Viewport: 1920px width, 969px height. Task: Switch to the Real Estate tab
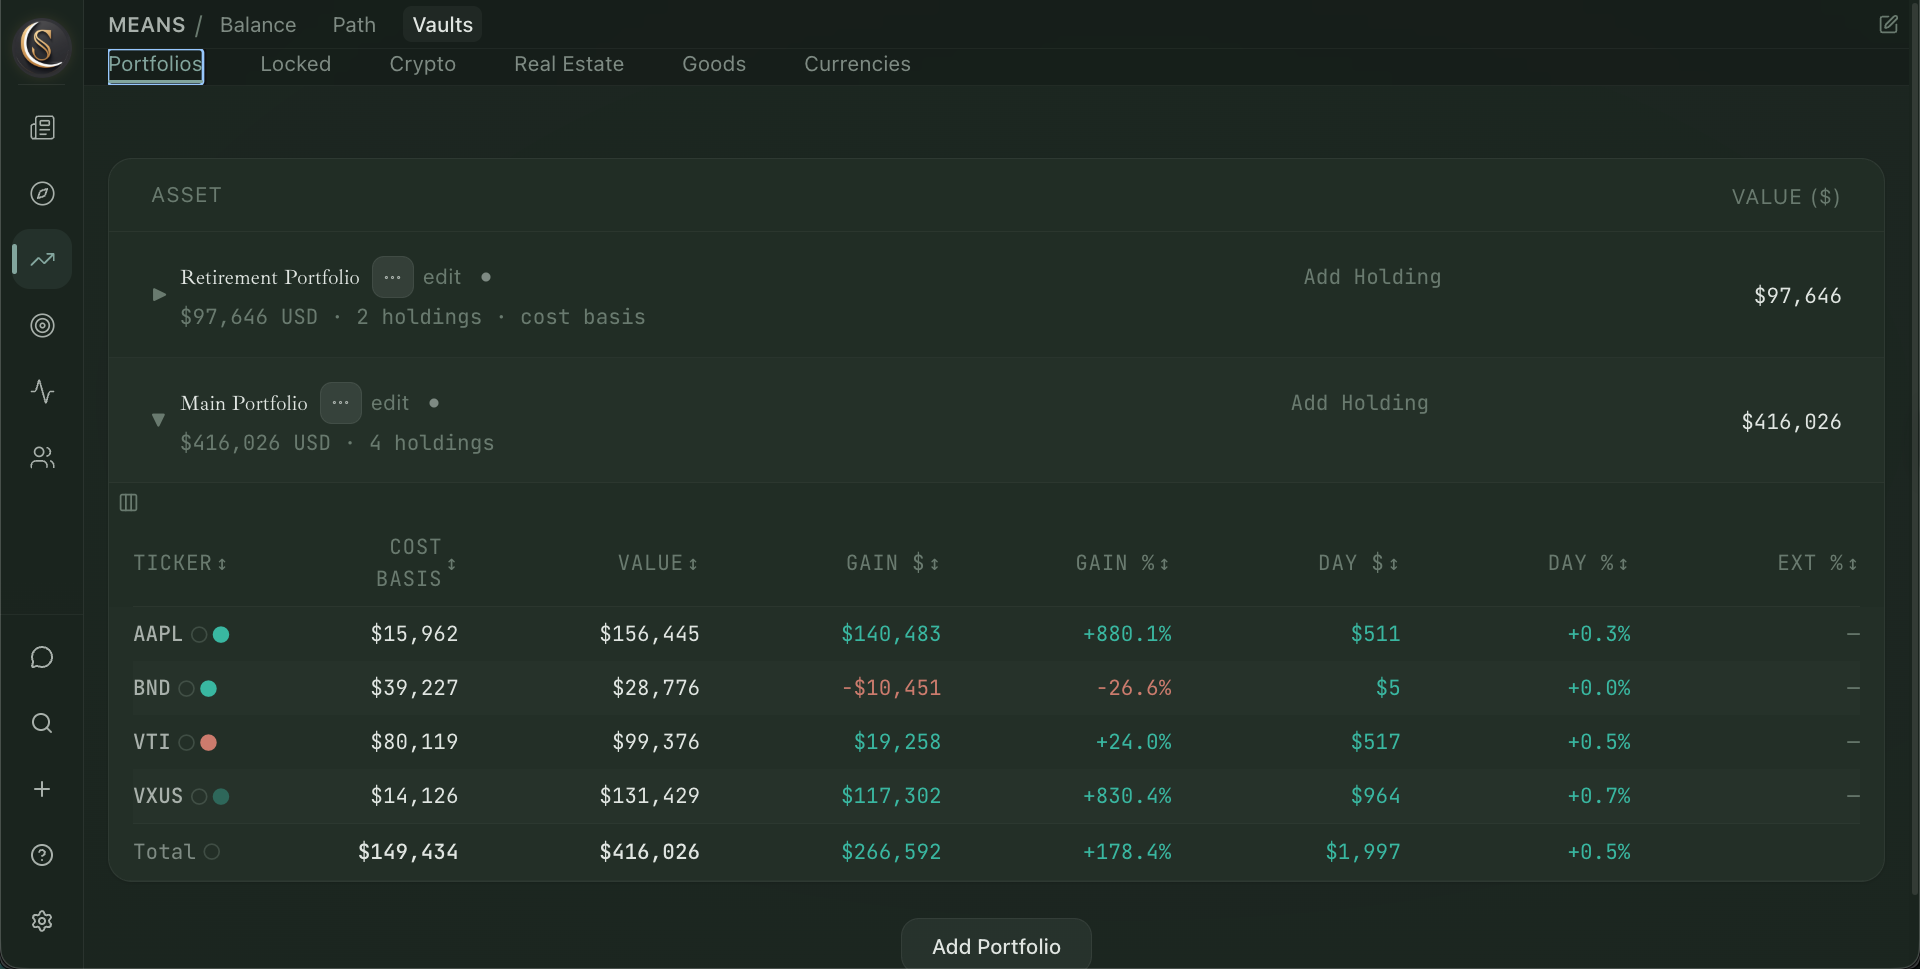(x=568, y=64)
